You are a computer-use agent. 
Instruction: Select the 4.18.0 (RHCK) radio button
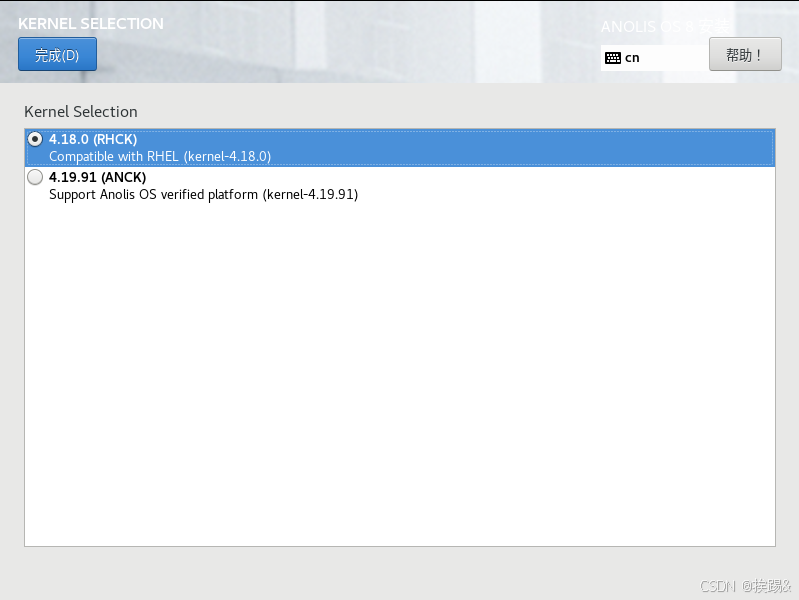tap(35, 139)
